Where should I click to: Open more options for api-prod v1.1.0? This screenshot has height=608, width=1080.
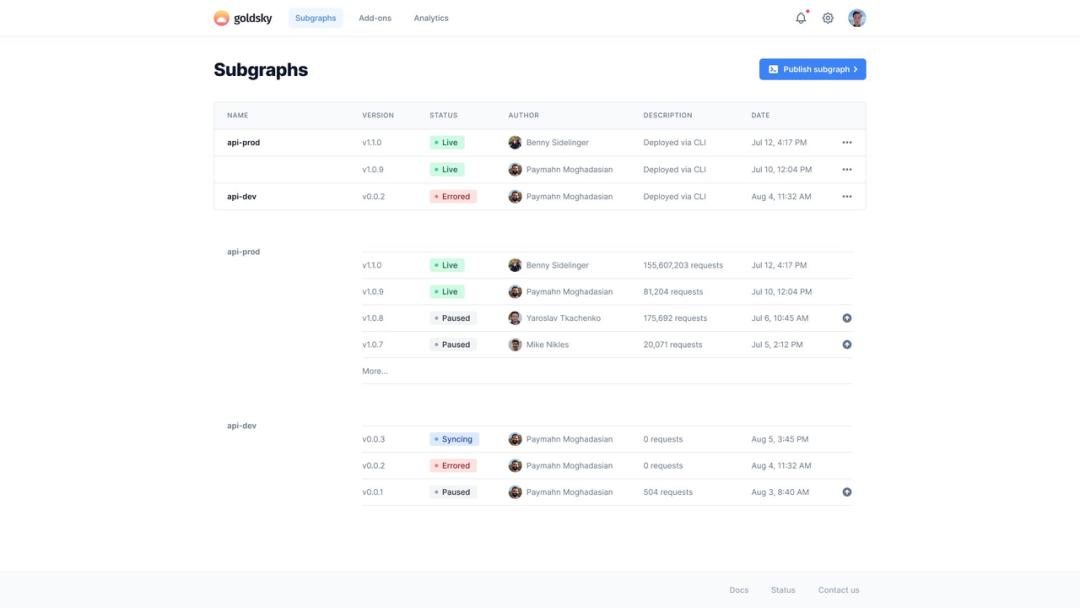pyautogui.click(x=847, y=143)
